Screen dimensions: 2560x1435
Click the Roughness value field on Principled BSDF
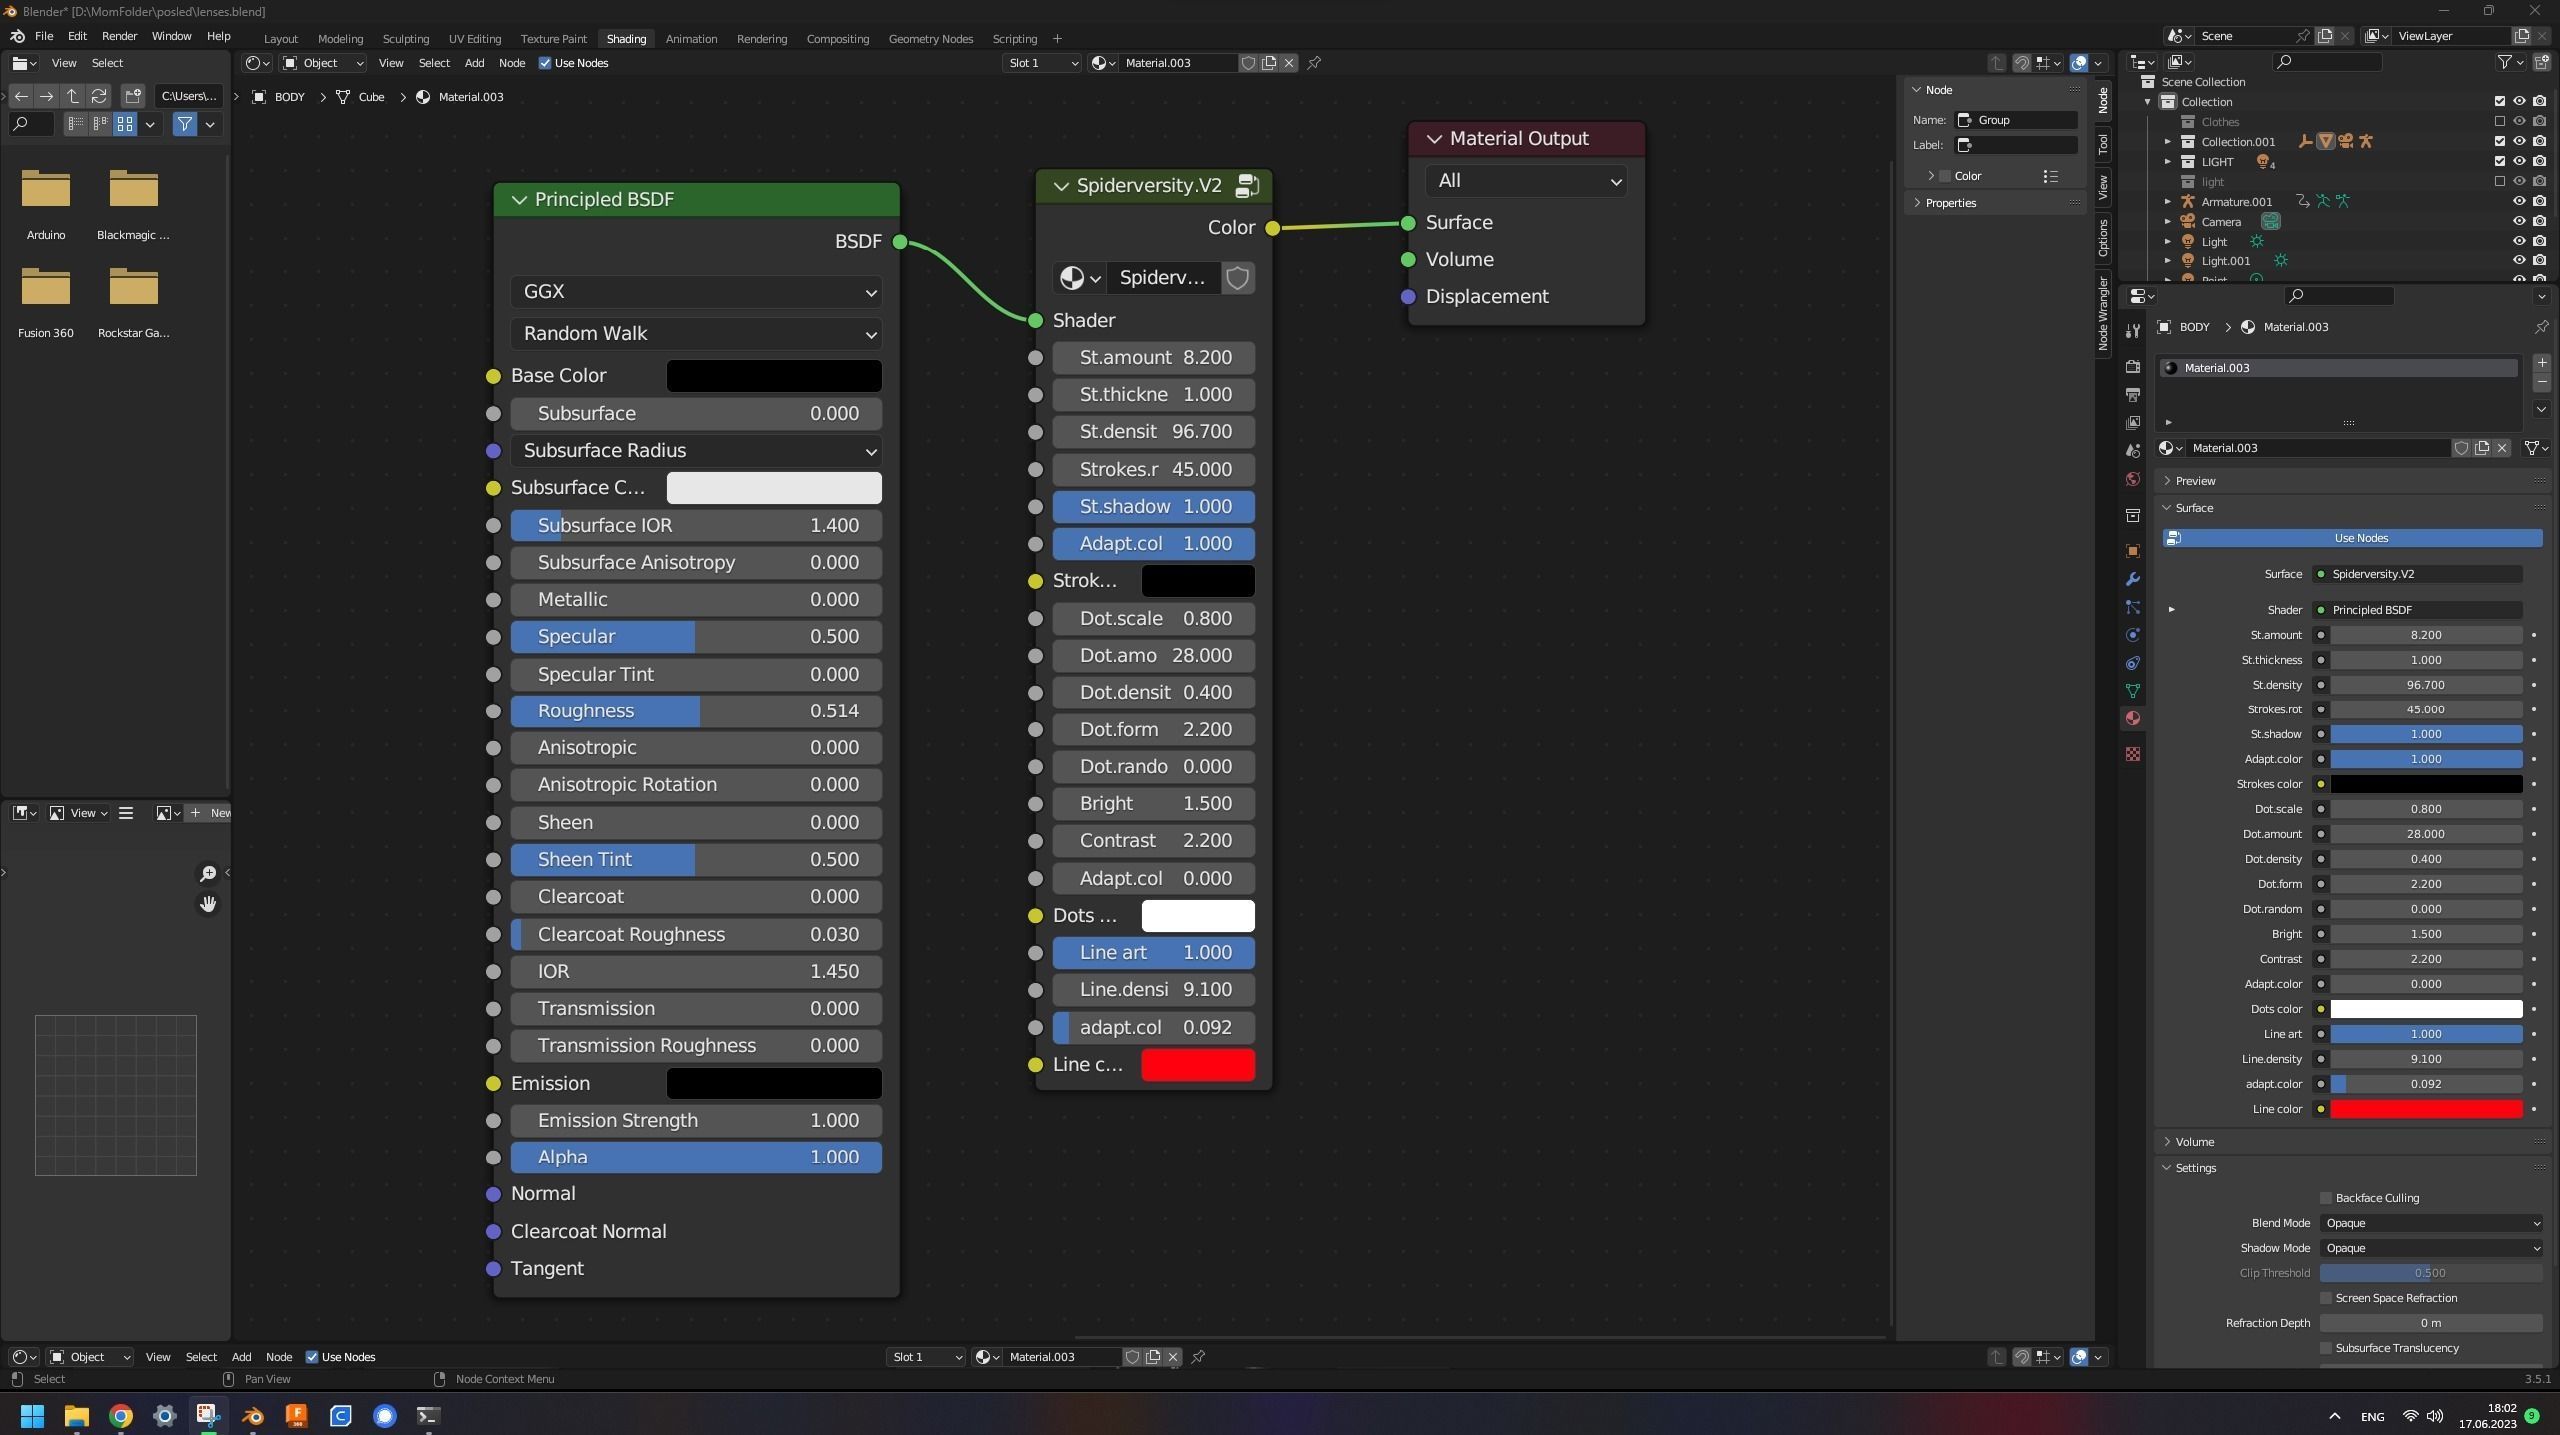point(696,711)
